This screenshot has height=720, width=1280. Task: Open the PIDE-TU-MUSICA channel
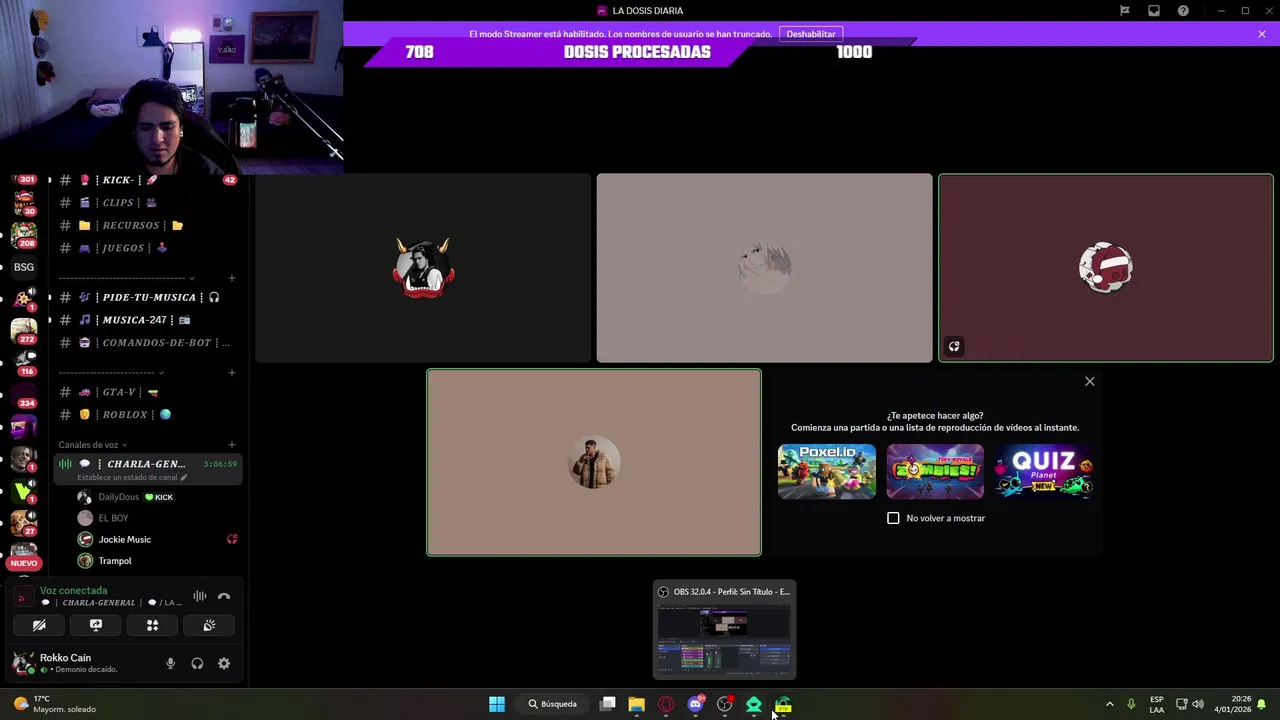pos(146,297)
